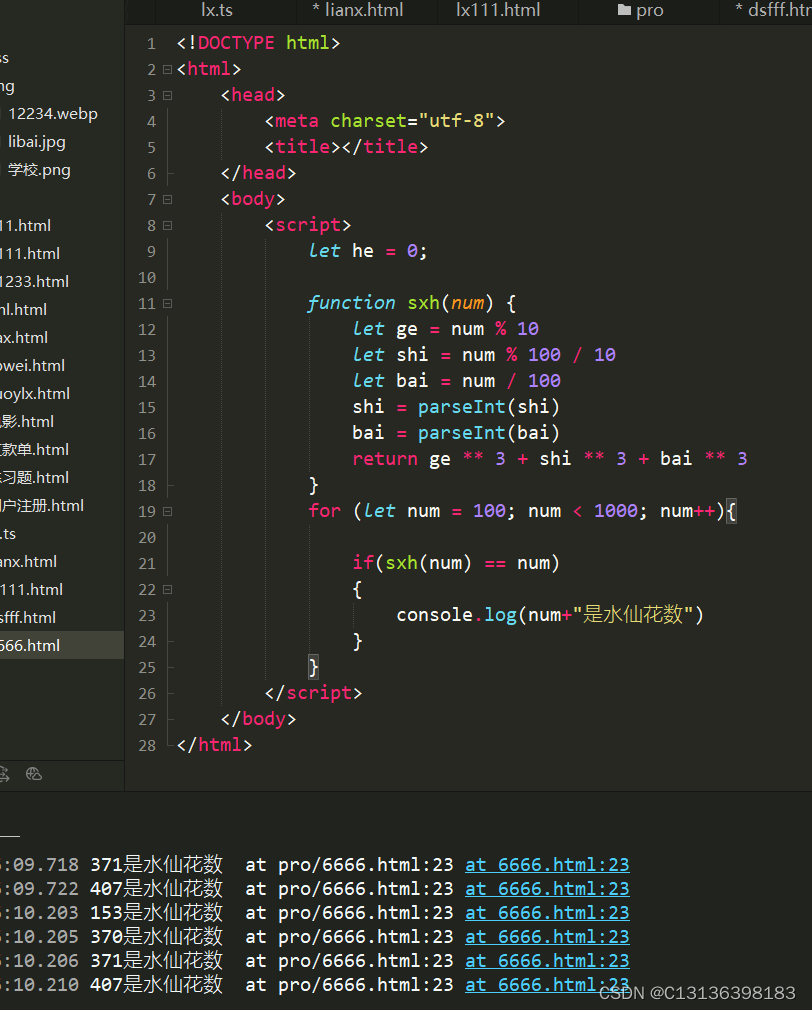
Task: Select the file ending in 款单.html
Action: 34,450
